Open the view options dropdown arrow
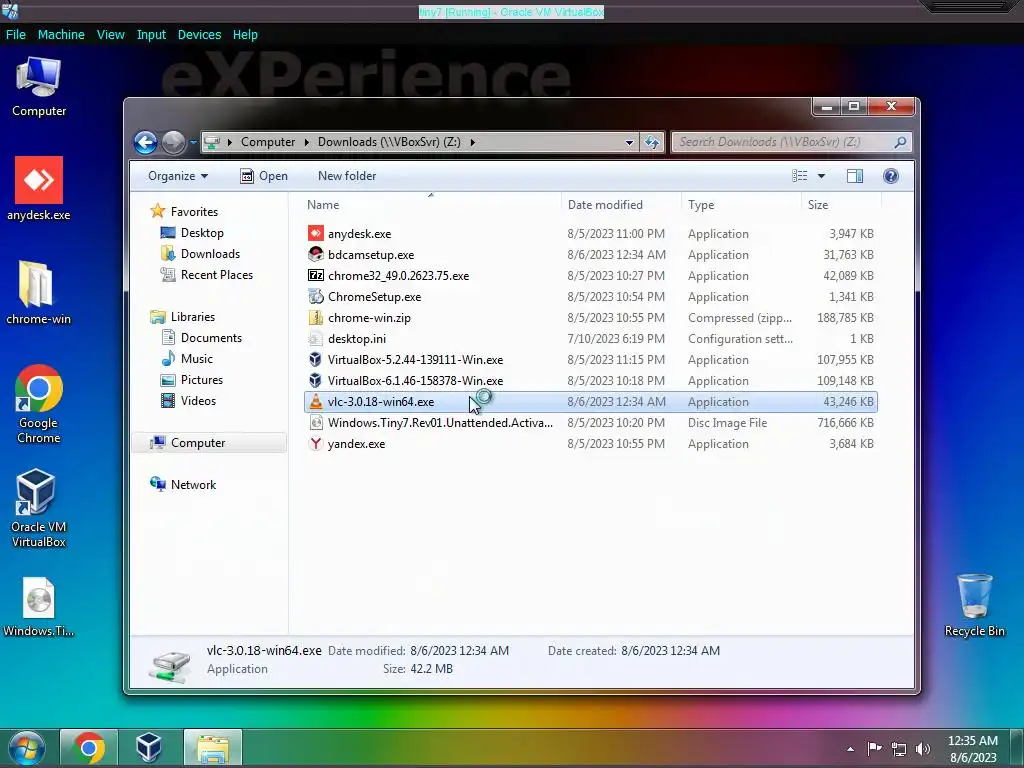 tap(821, 176)
